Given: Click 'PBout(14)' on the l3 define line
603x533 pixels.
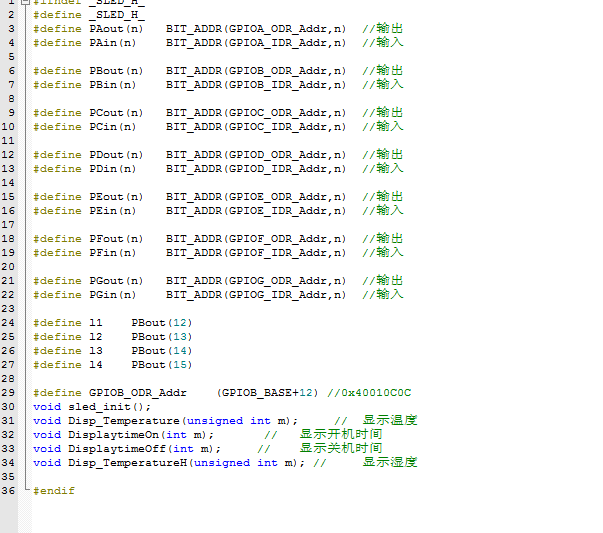Looking at the screenshot, I should [x=162, y=351].
